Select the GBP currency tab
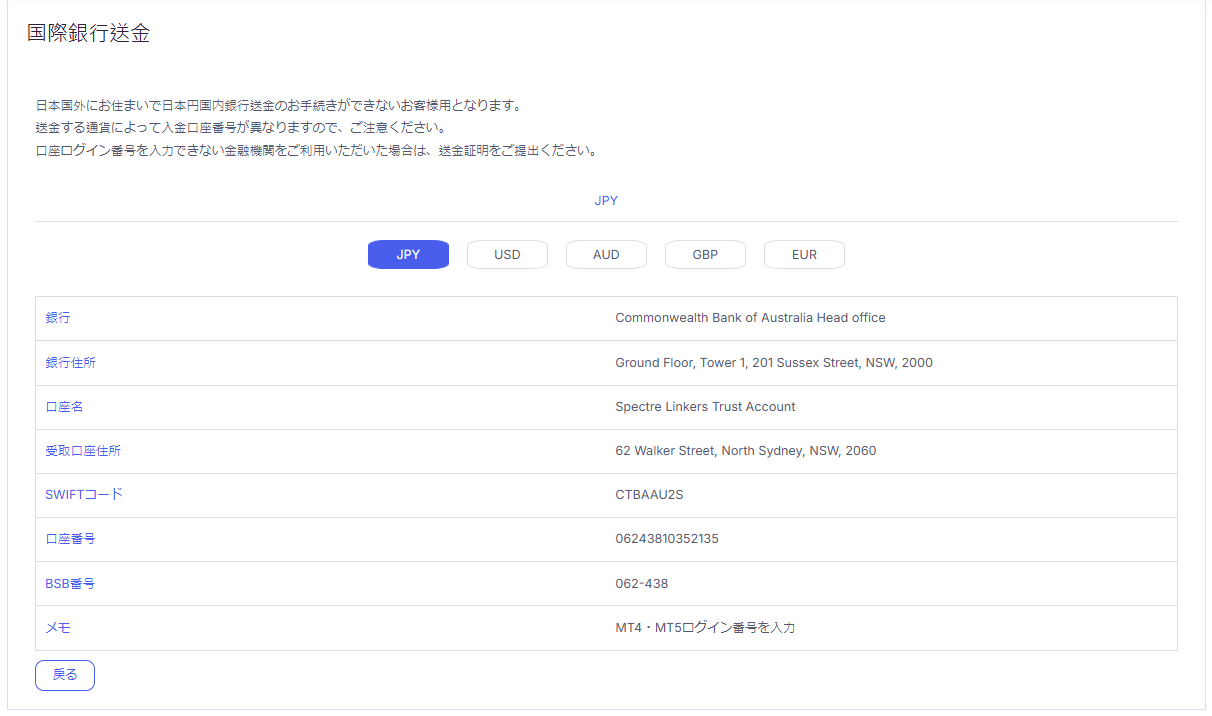The image size is (1212, 716). pos(705,255)
